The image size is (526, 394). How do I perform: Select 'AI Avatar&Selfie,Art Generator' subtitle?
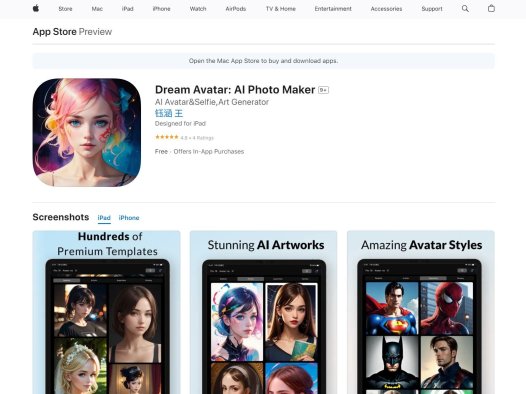pyautogui.click(x=212, y=102)
